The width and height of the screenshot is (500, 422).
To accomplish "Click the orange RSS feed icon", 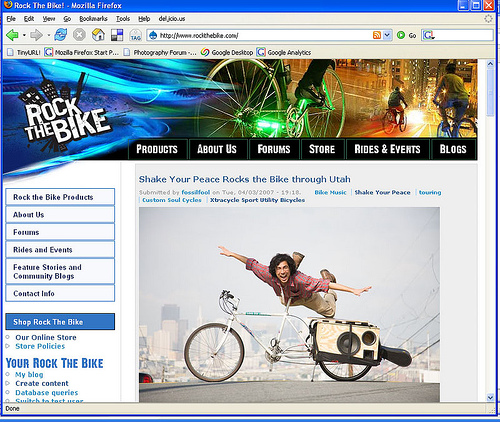I will [377, 35].
